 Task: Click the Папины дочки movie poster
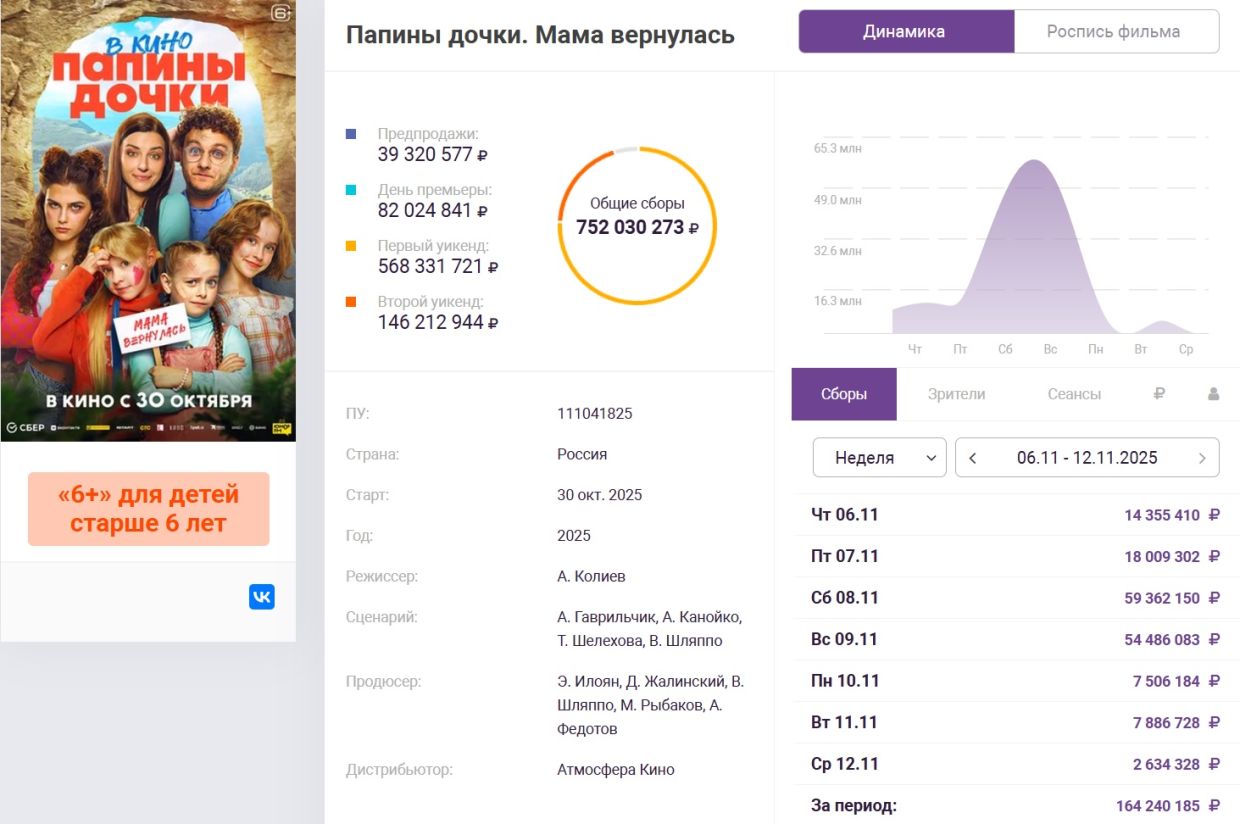pyautogui.click(x=148, y=220)
